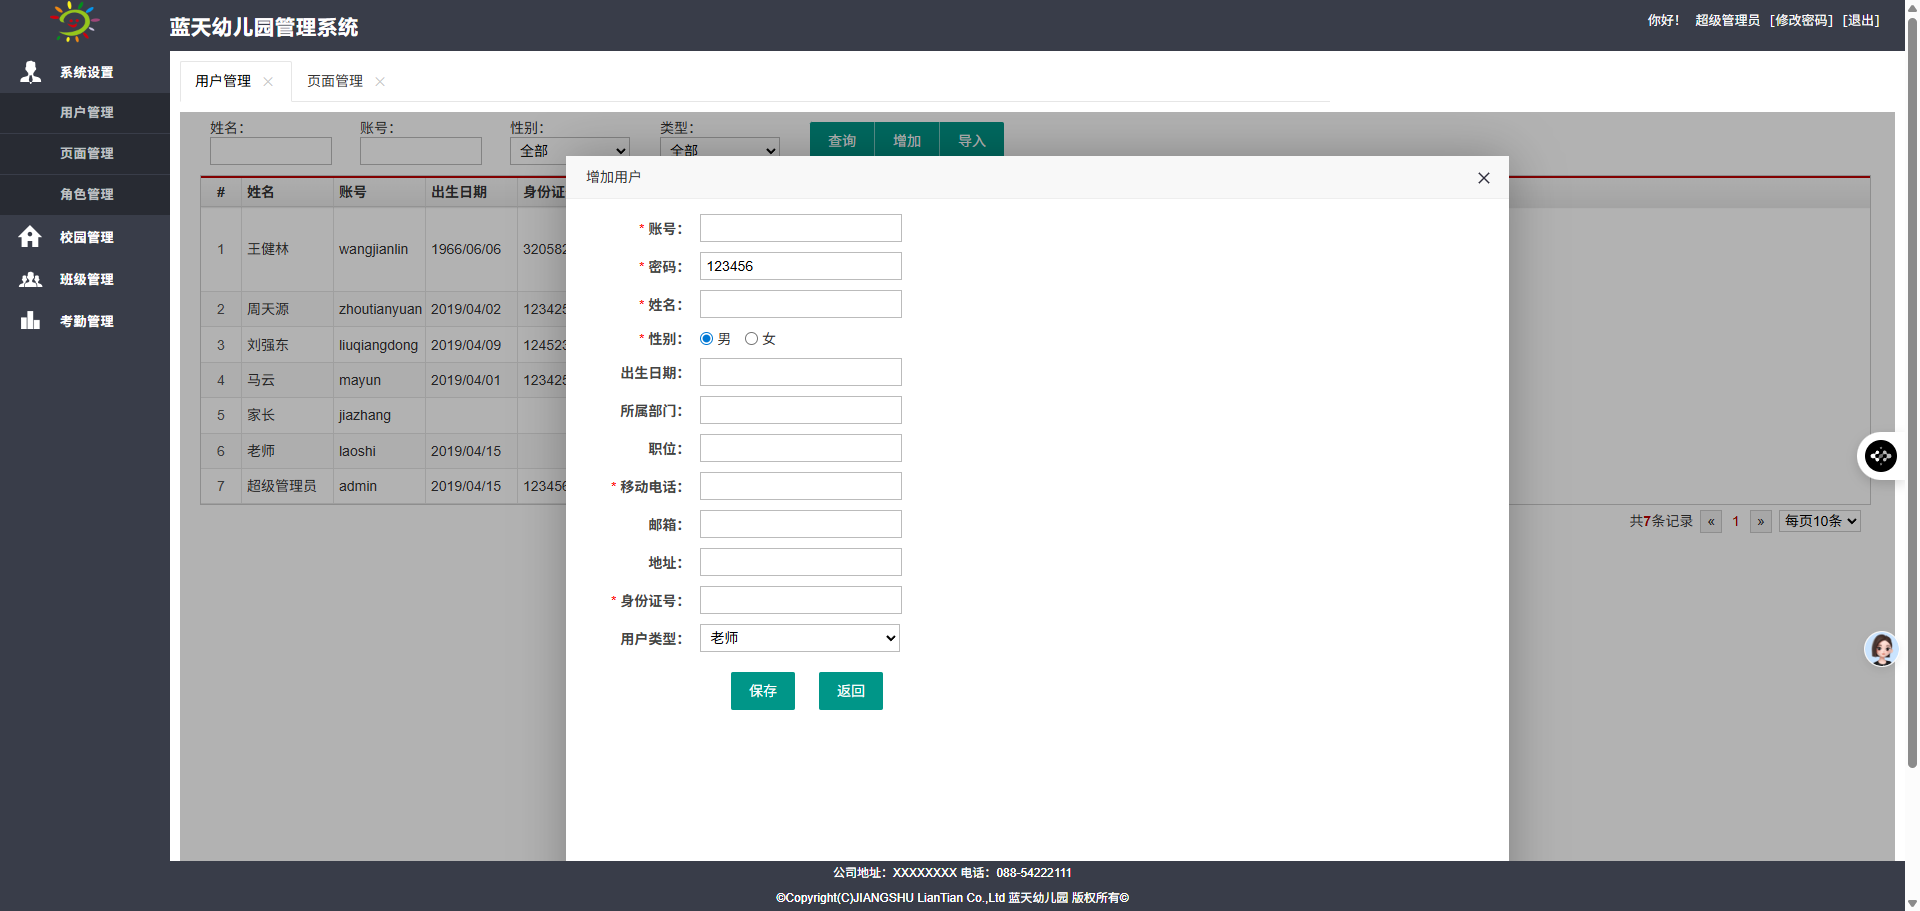Image resolution: width=1920 pixels, height=911 pixels.
Task: Open the 每页10条 page size dropdown
Action: pyautogui.click(x=1819, y=521)
